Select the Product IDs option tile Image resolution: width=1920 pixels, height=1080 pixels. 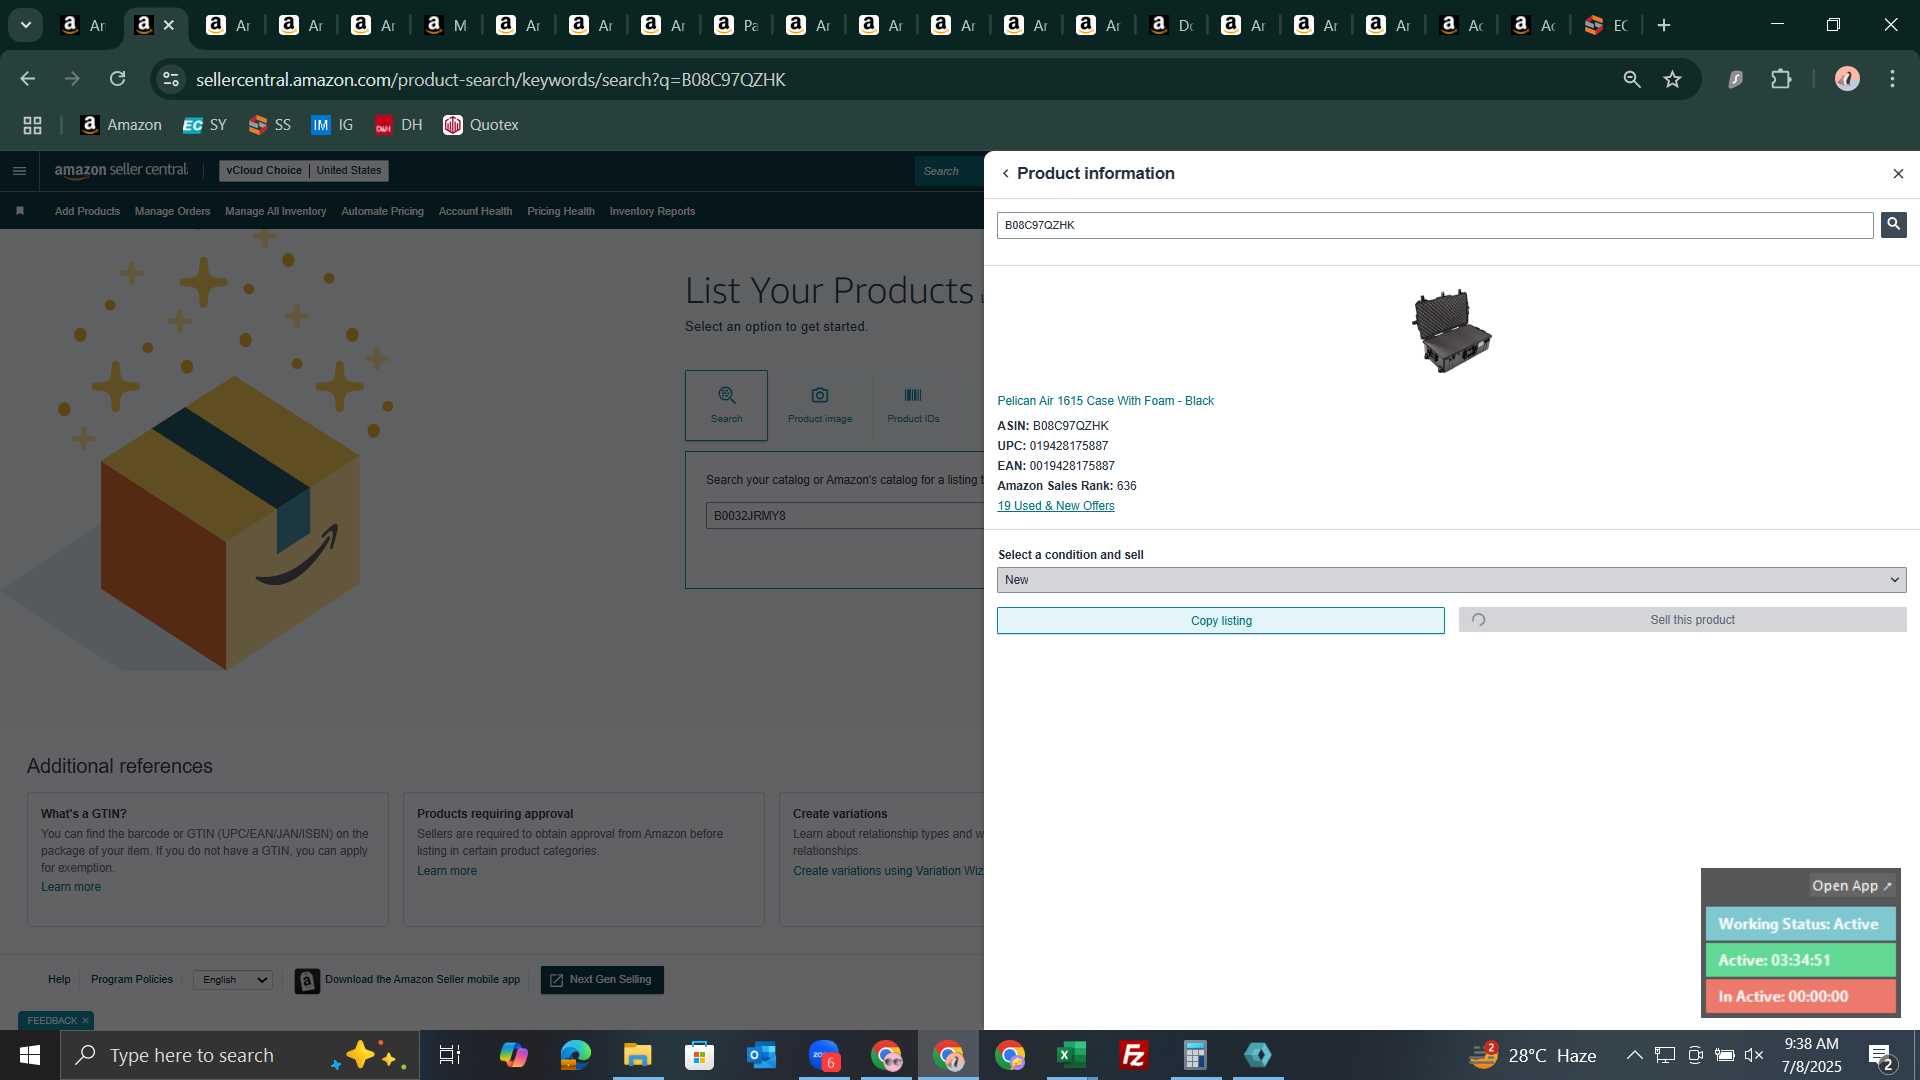(x=913, y=405)
